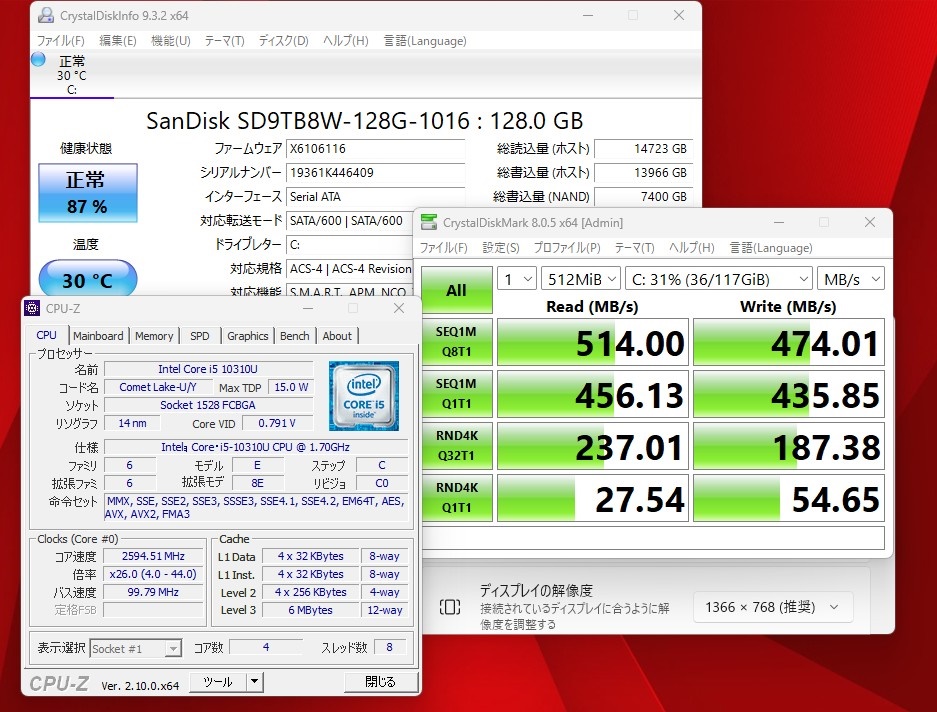
Task: Click the SATA/600 transfer mode field
Action: click(350, 221)
